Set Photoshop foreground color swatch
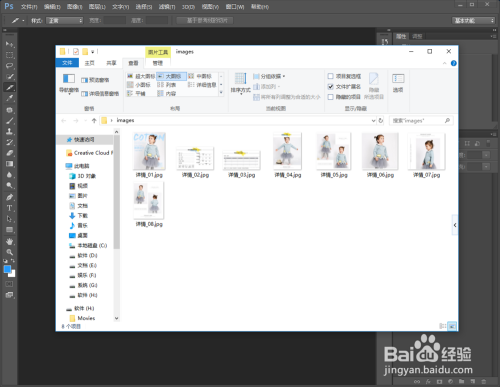This screenshot has height=387, width=500. pyautogui.click(x=7, y=269)
